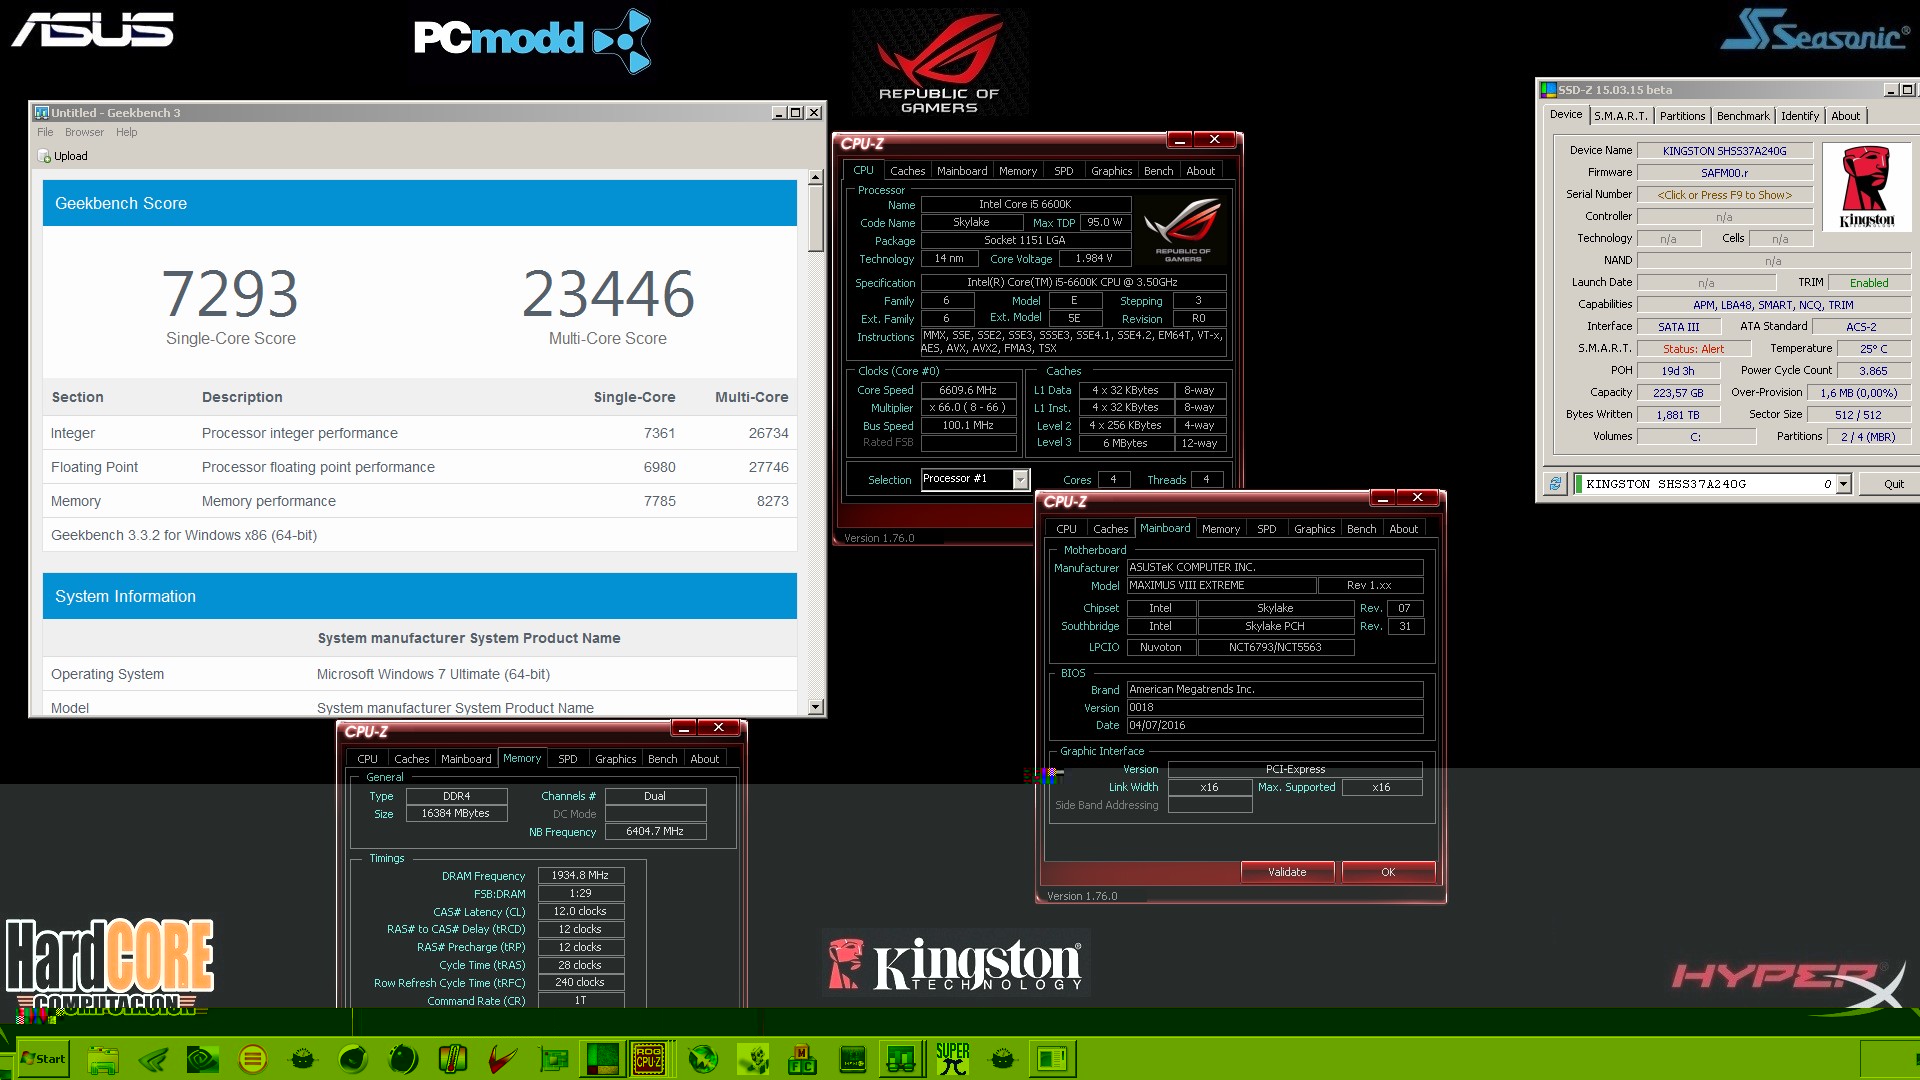Click the Geekbench window title icon

point(41,113)
